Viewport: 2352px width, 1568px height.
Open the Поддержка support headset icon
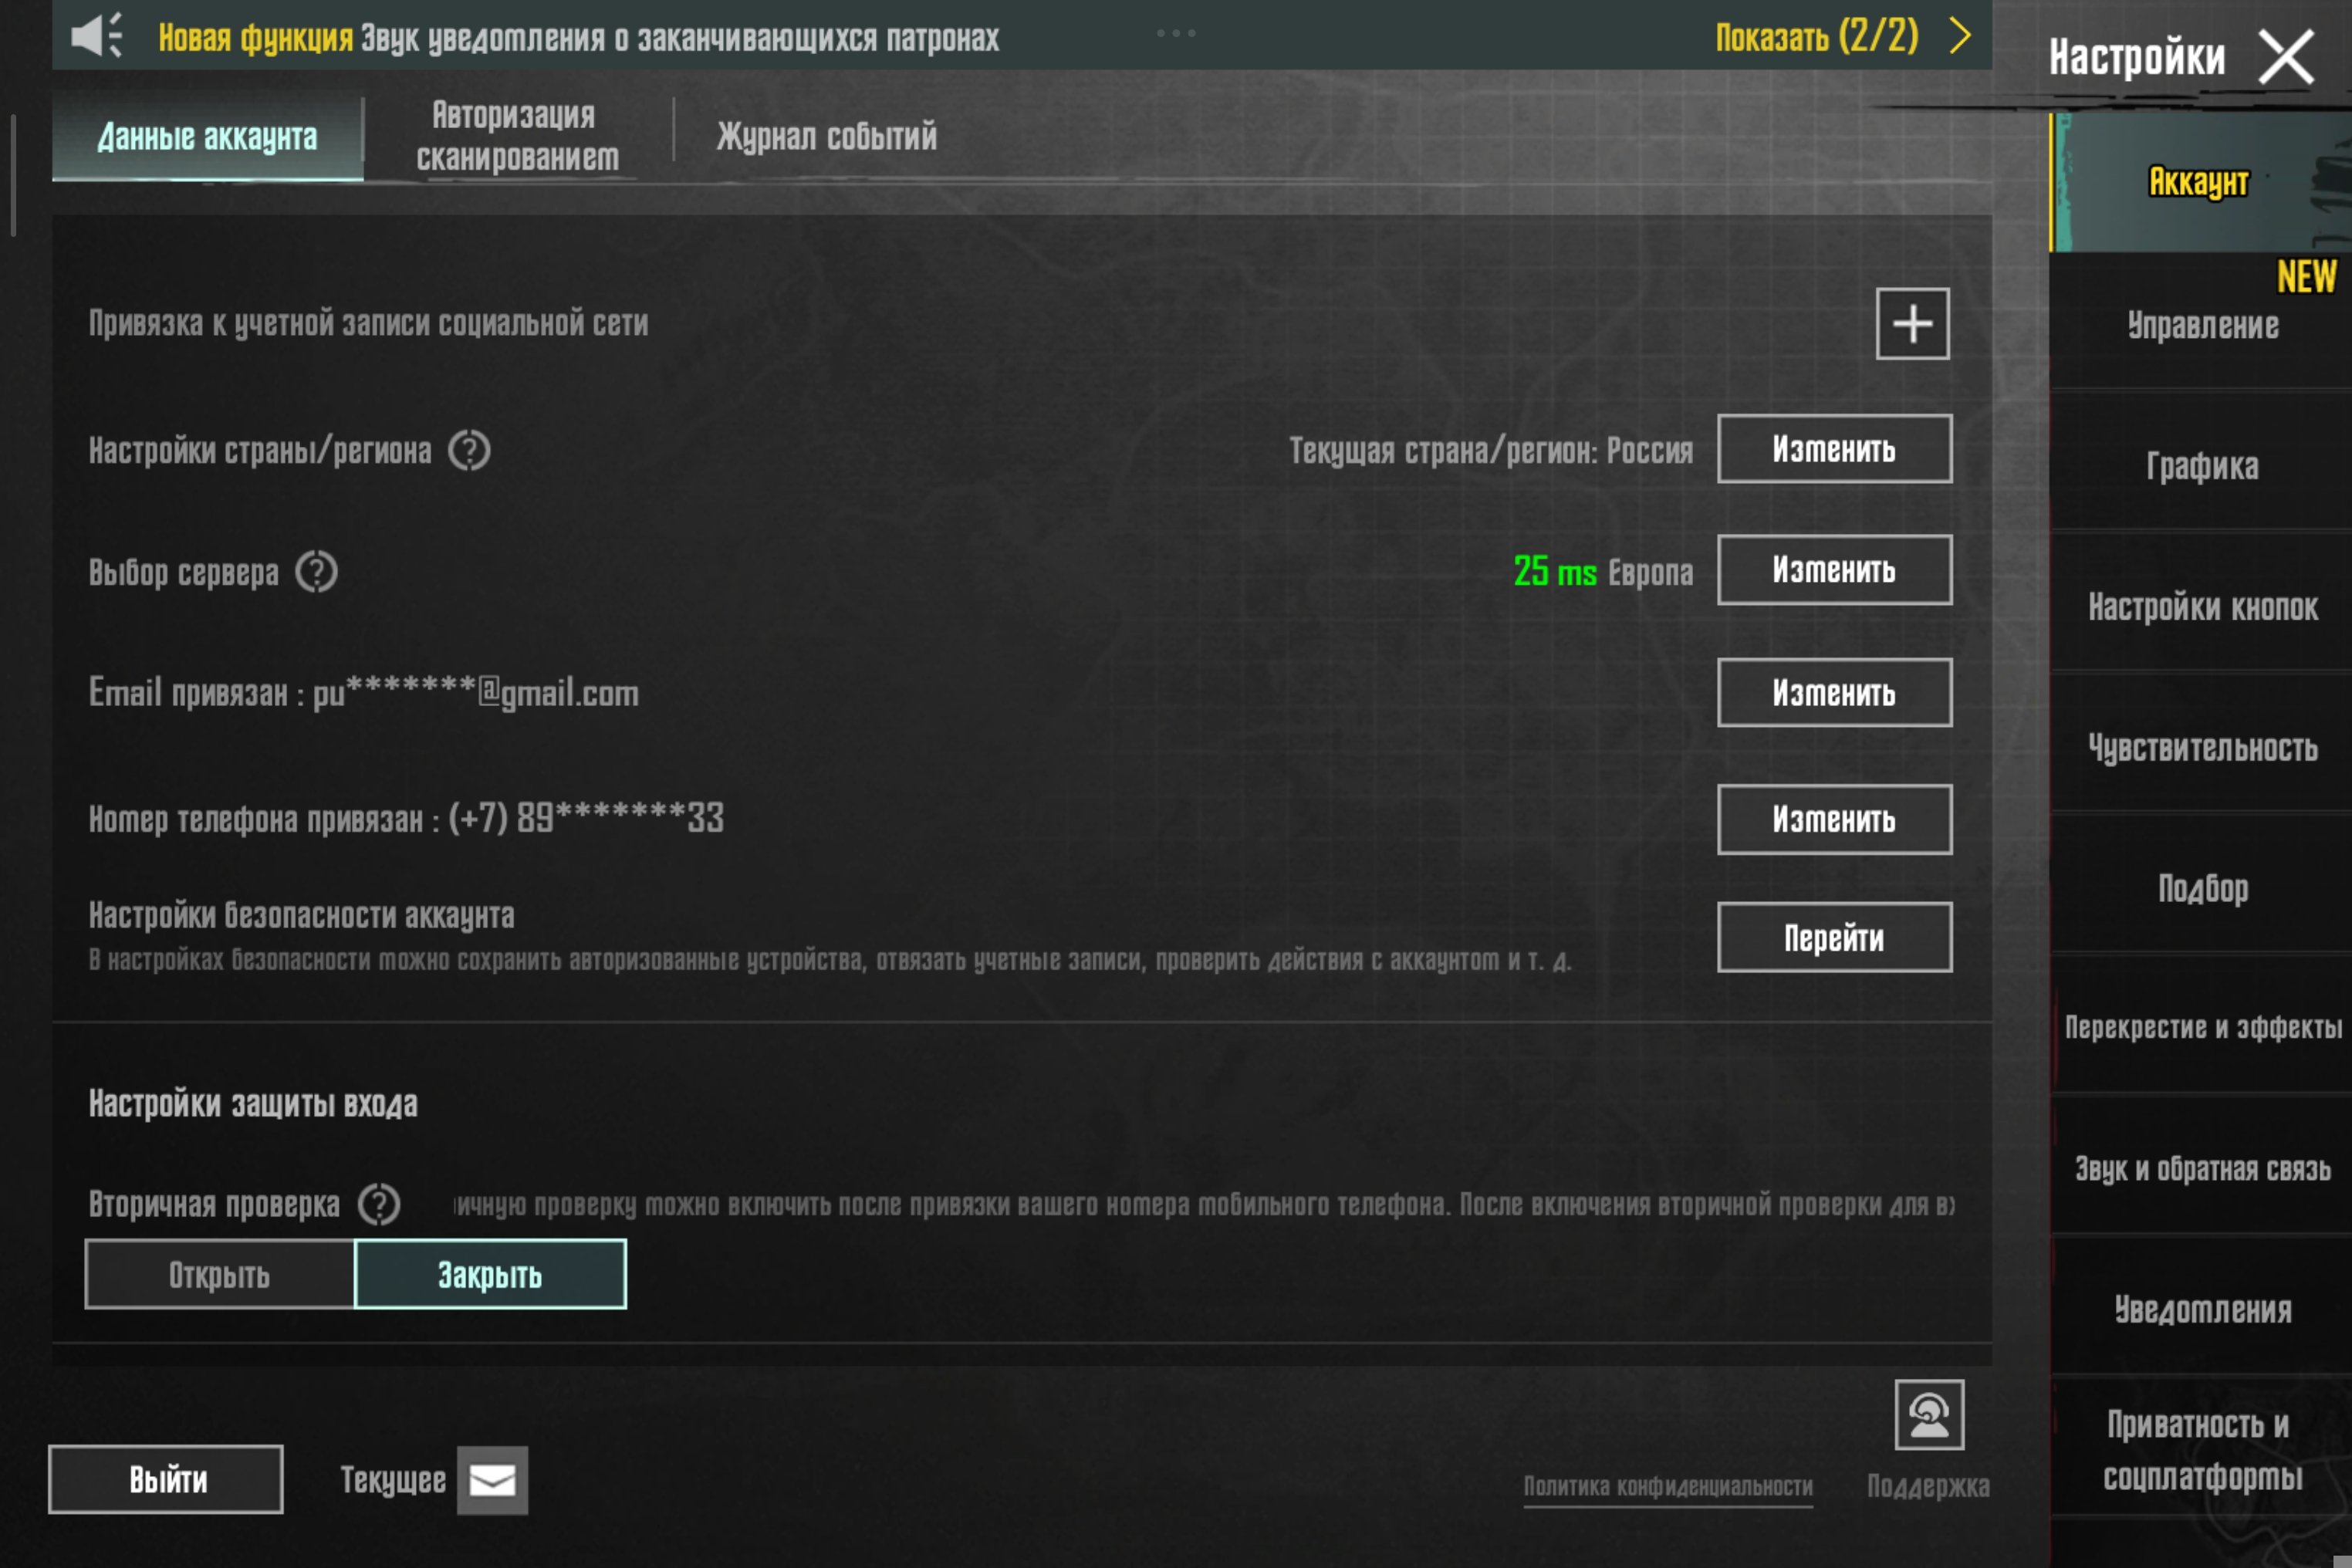pos(1928,1415)
